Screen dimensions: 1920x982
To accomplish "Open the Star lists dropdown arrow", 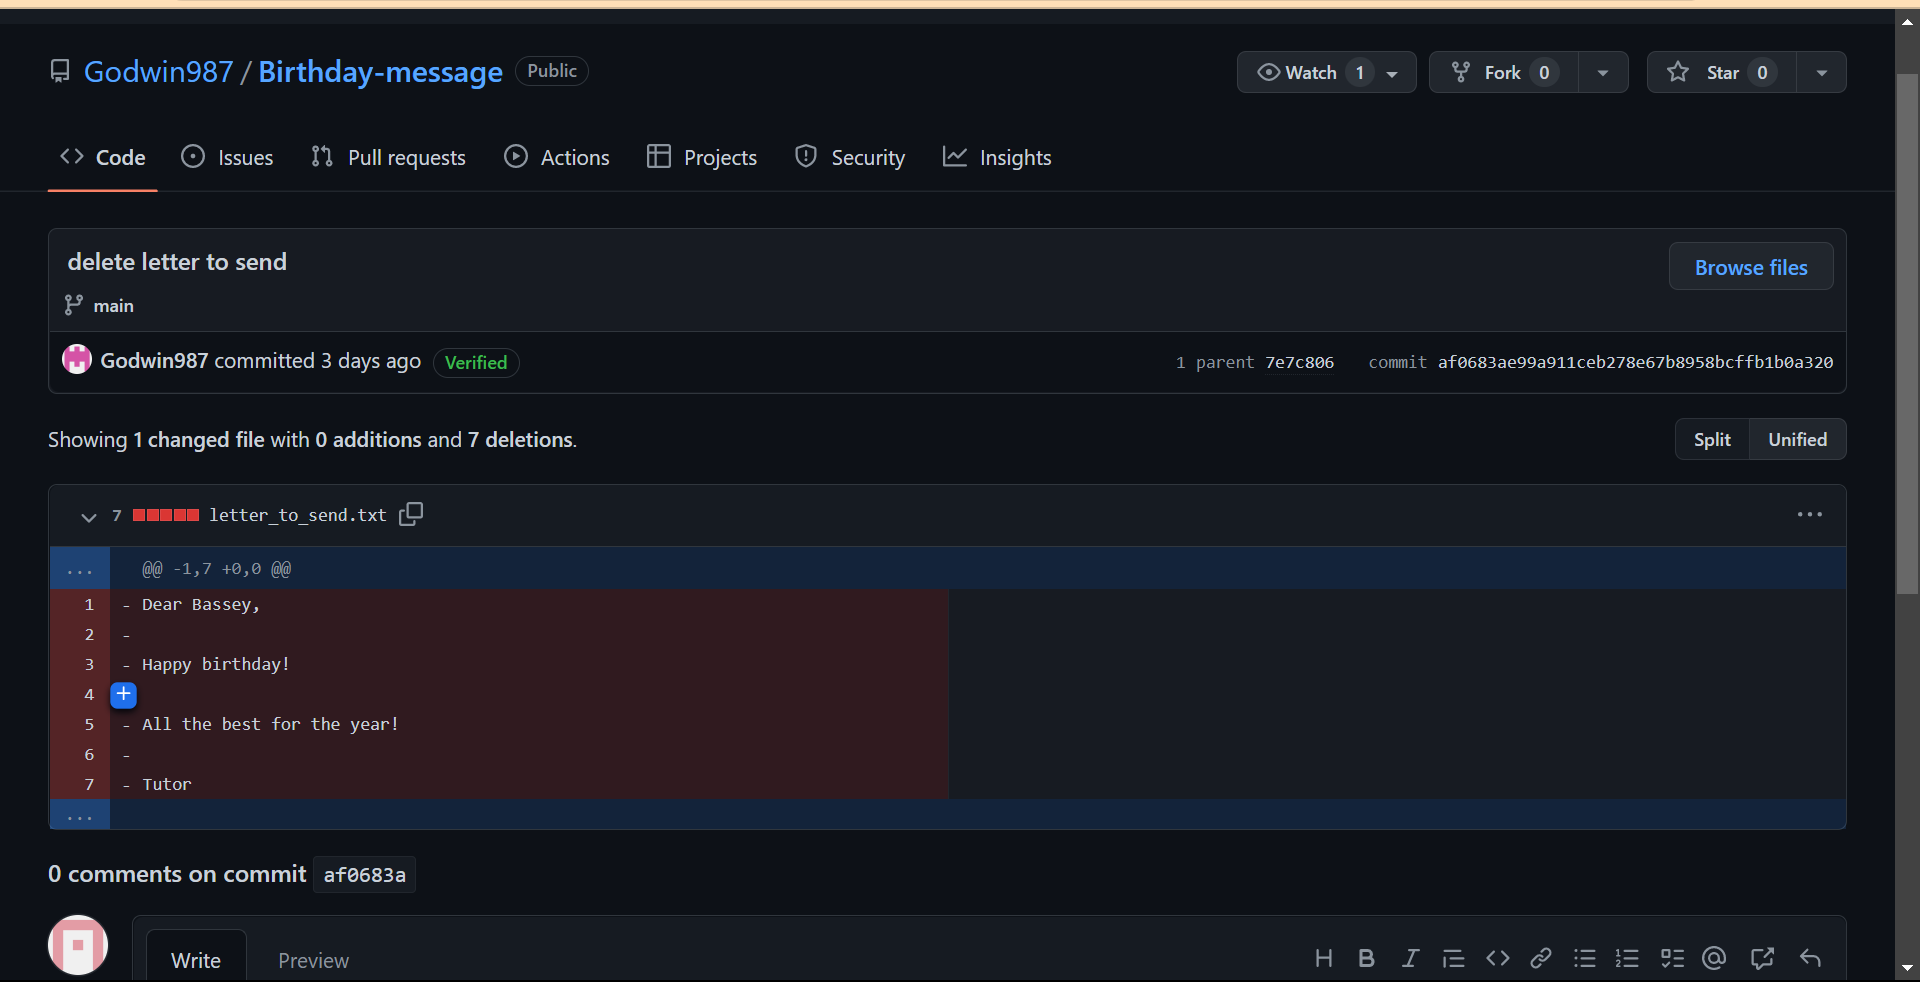I will (x=1822, y=72).
